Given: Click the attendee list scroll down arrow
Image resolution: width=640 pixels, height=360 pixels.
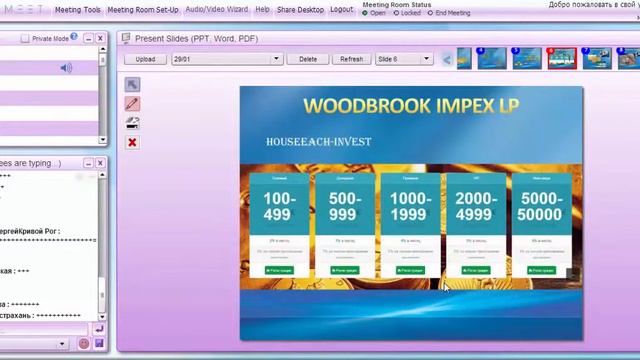Looking at the screenshot, I should (x=103, y=140).
